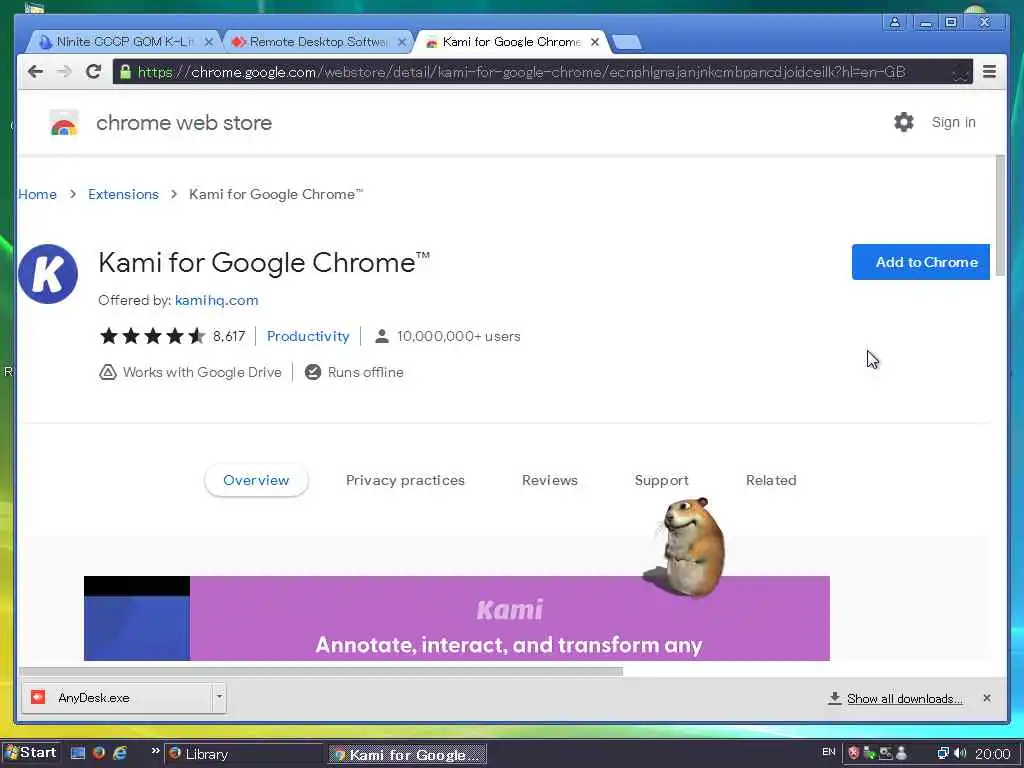This screenshot has width=1024, height=768.
Task: Select the Kami for Google Chrome tab
Action: coord(511,42)
